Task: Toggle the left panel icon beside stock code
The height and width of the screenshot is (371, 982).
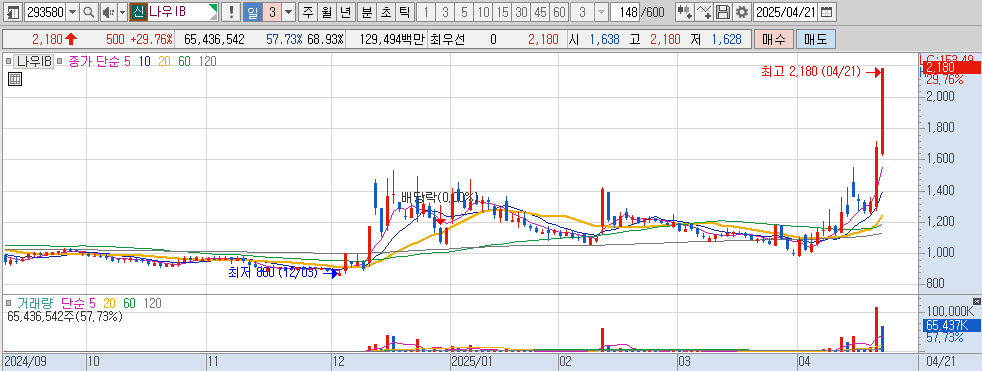Action: click(12, 11)
